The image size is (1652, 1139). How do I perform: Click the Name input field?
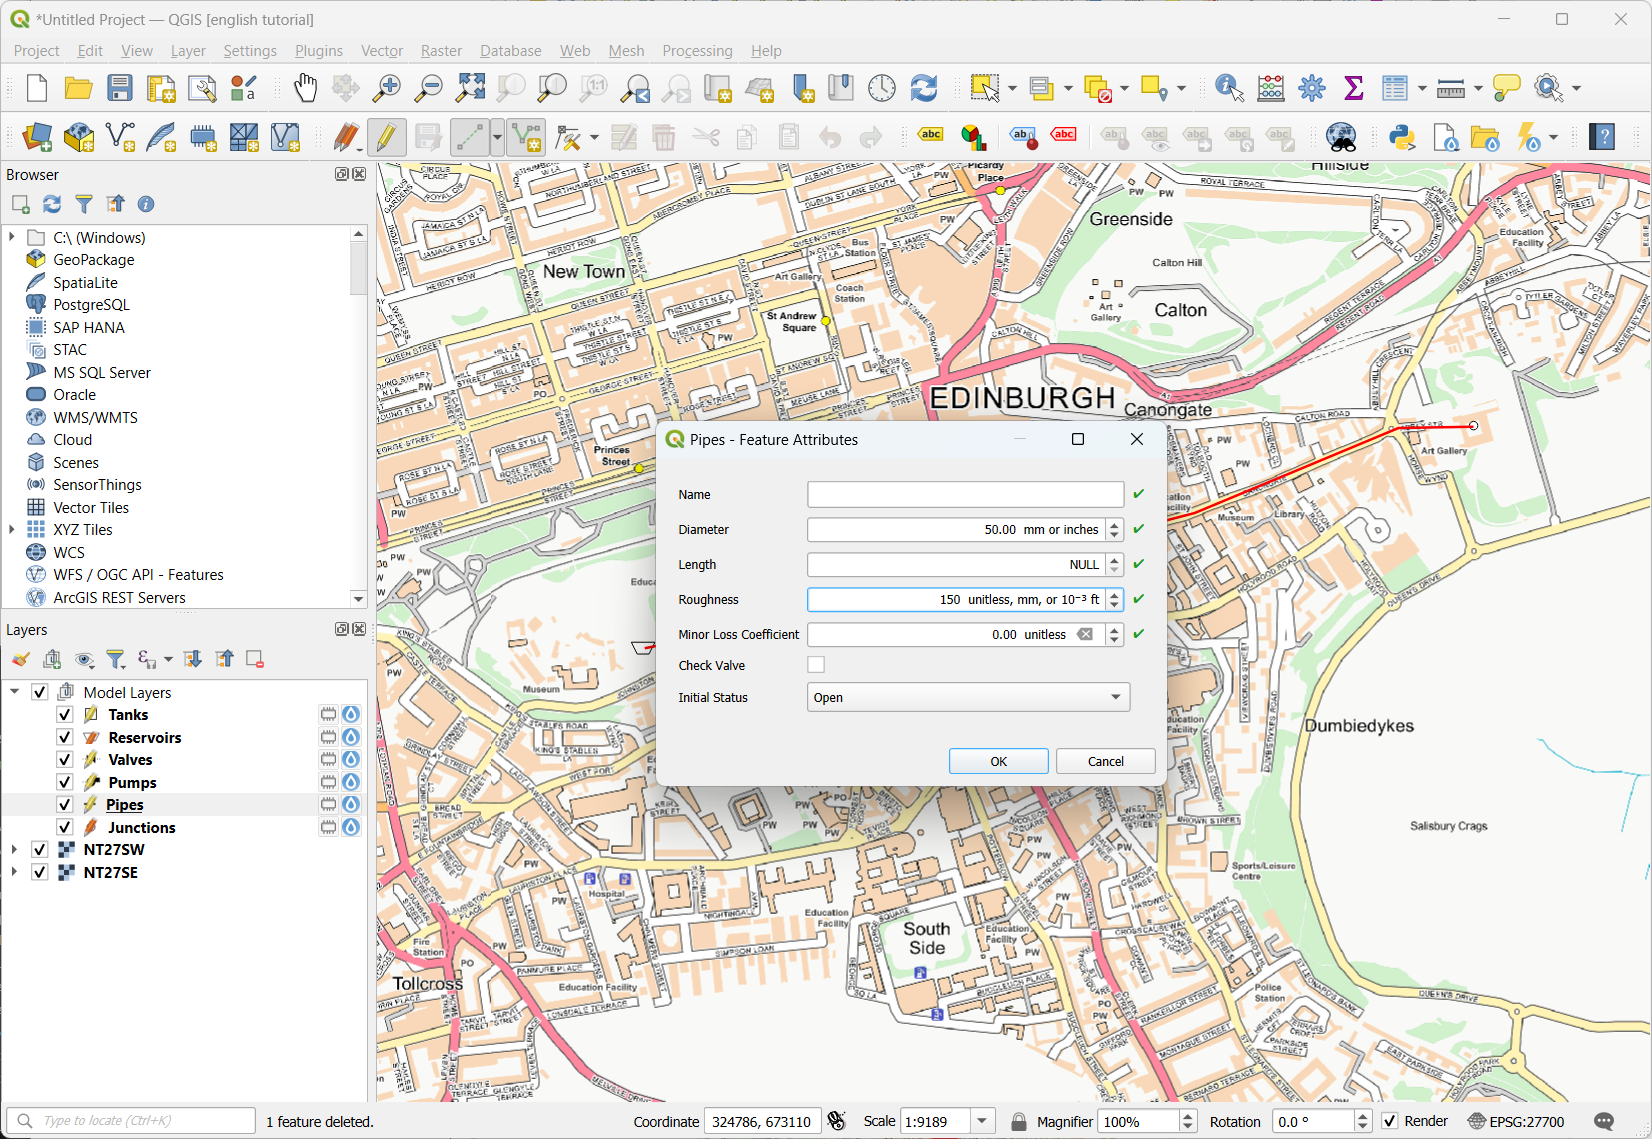[965, 495]
